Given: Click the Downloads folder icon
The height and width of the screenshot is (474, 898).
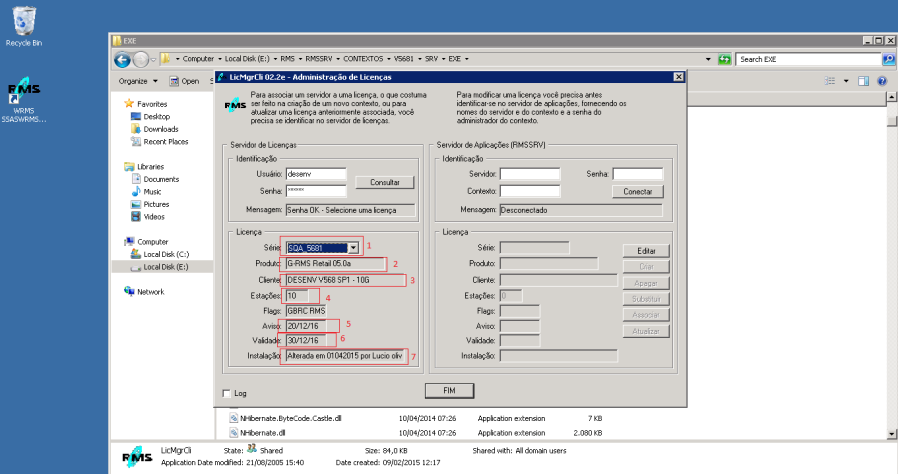Looking at the screenshot, I should (x=136, y=129).
